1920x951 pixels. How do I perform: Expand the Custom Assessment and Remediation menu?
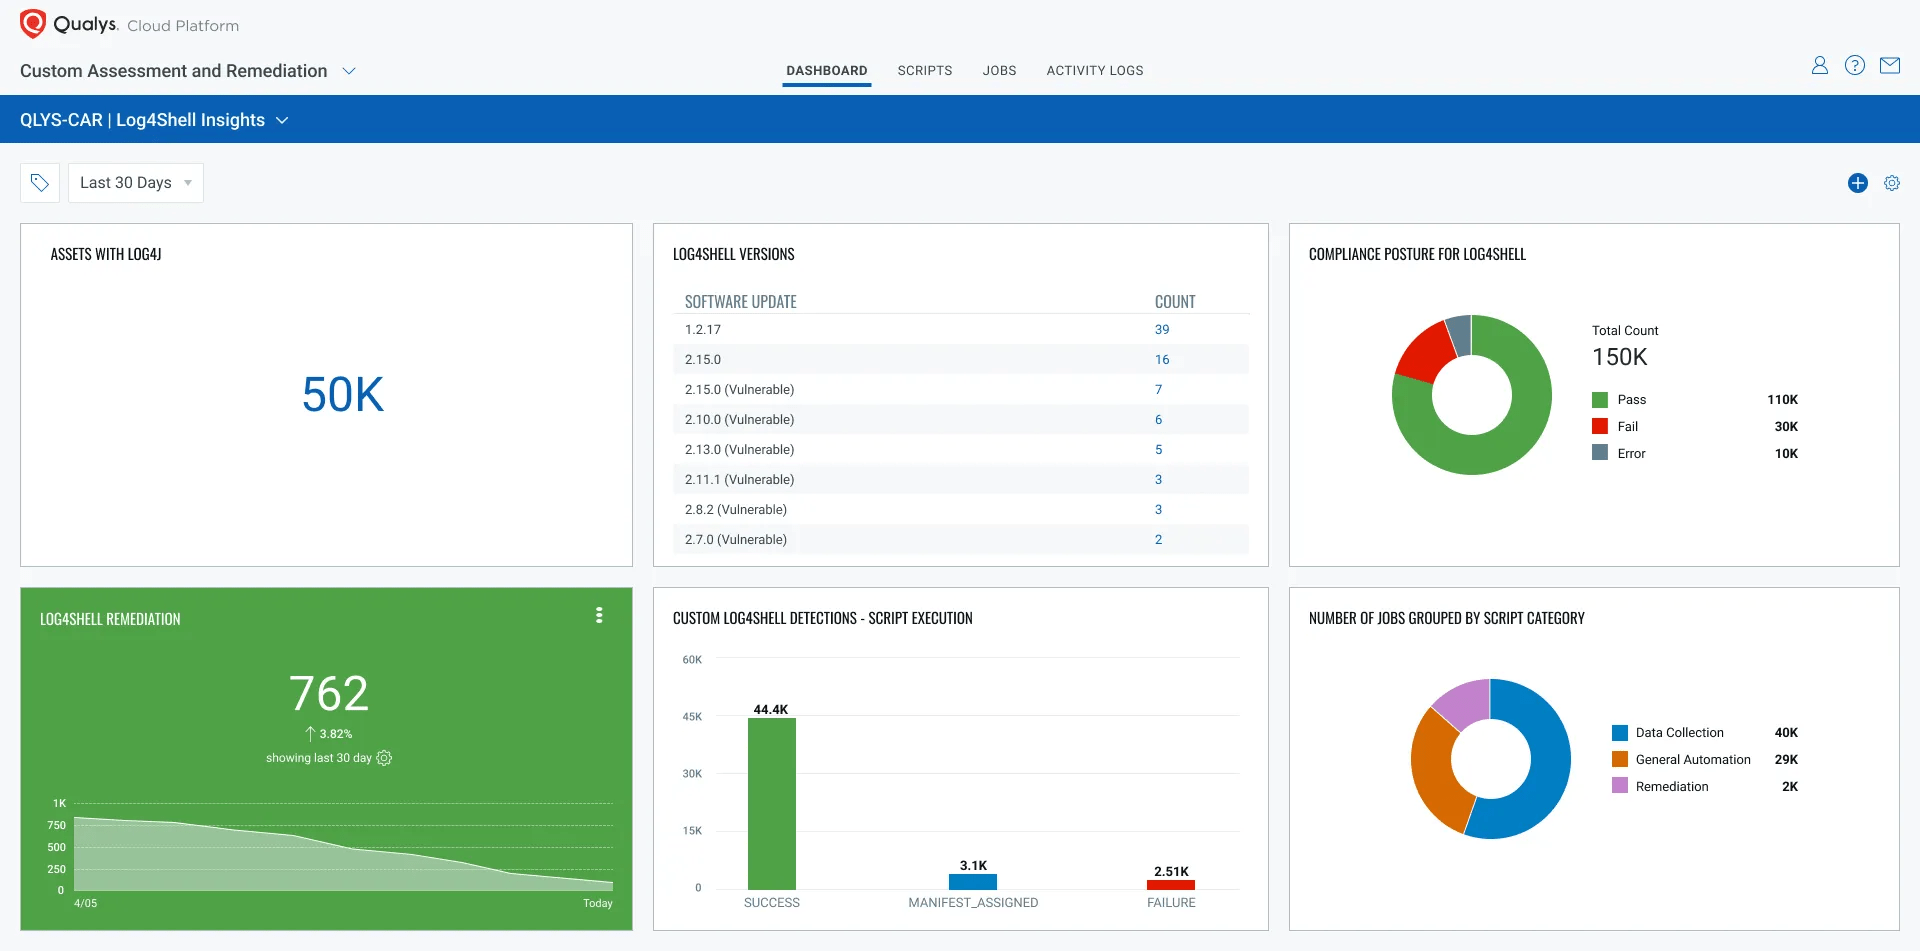[349, 71]
